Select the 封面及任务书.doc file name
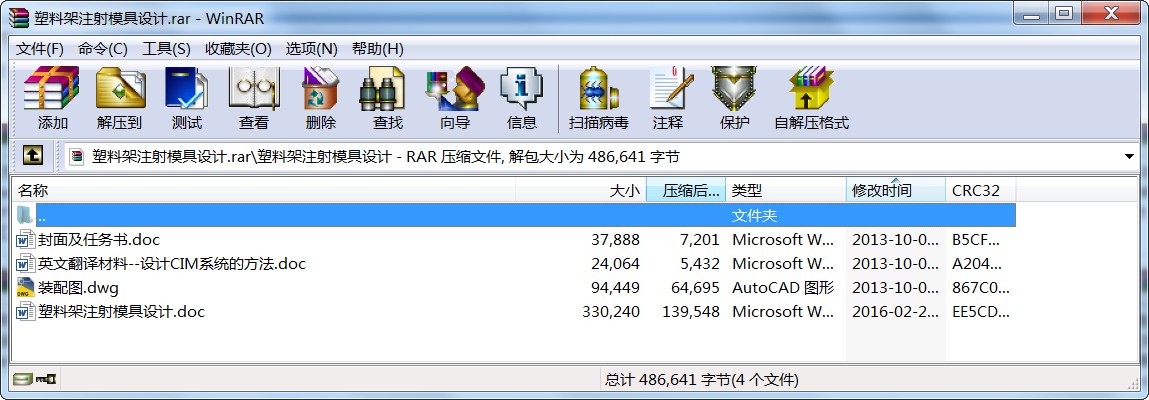The image size is (1149, 400). (x=99, y=240)
